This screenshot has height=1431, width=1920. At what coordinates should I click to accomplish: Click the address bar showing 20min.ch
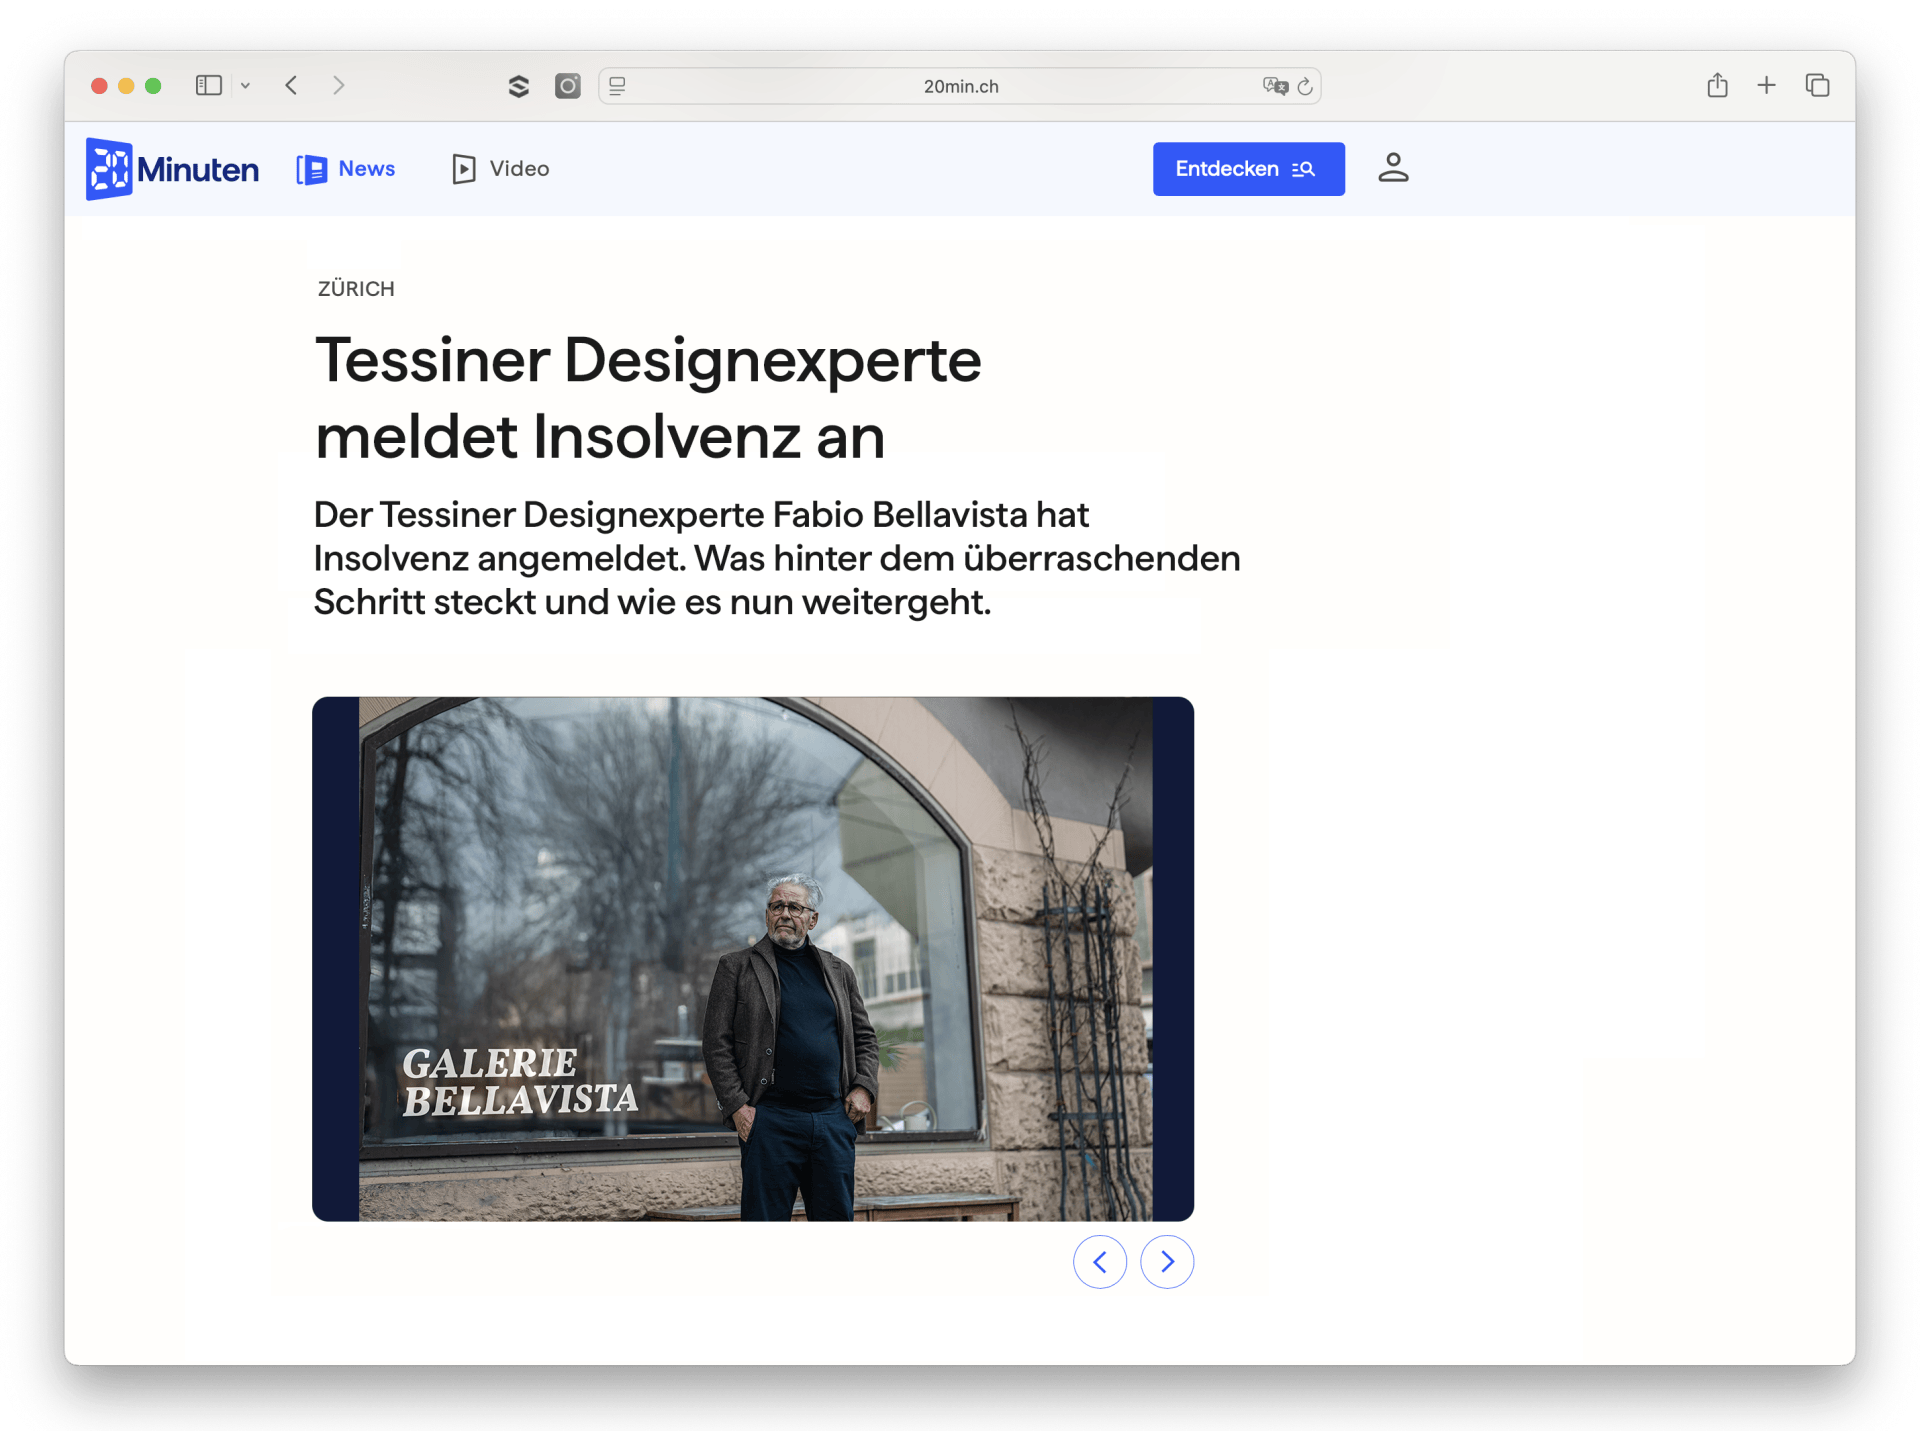959,86
